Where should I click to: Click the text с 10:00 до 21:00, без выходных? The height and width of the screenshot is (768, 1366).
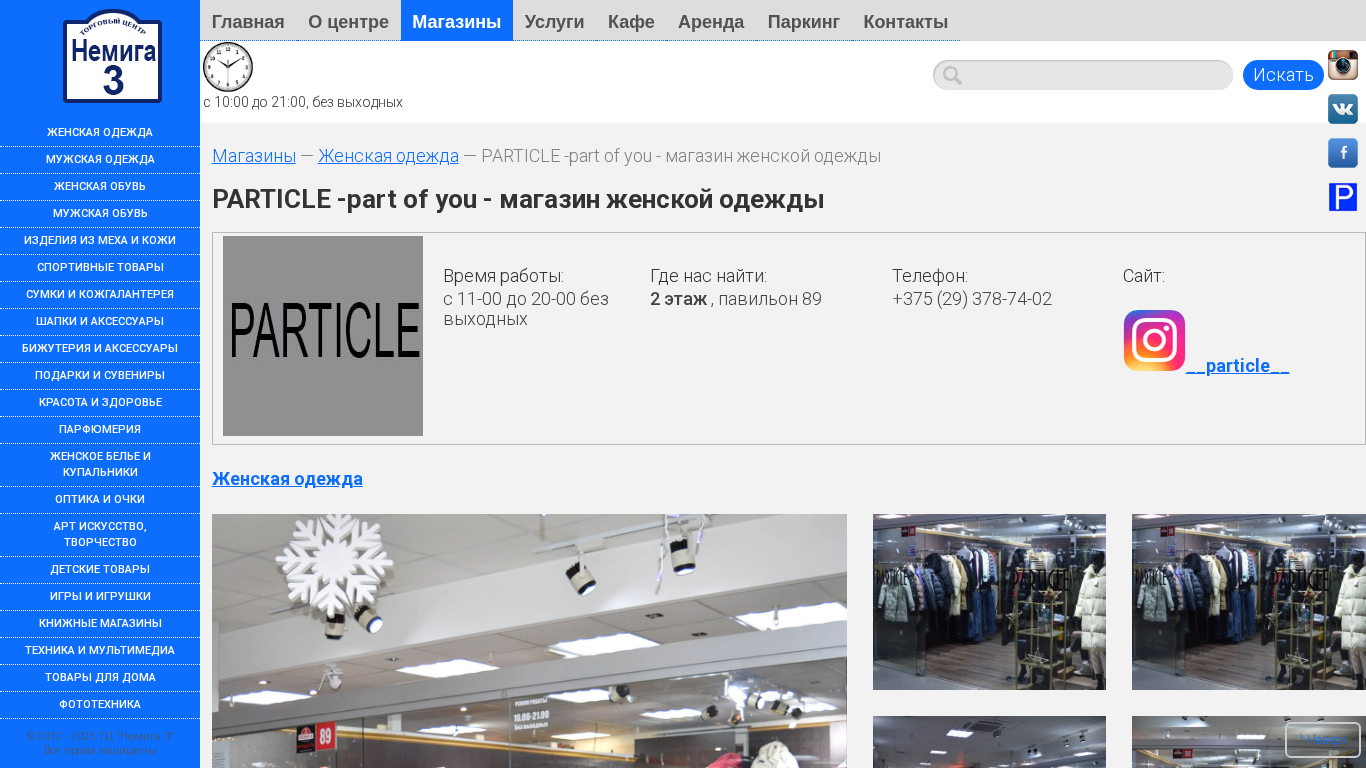[x=303, y=102]
